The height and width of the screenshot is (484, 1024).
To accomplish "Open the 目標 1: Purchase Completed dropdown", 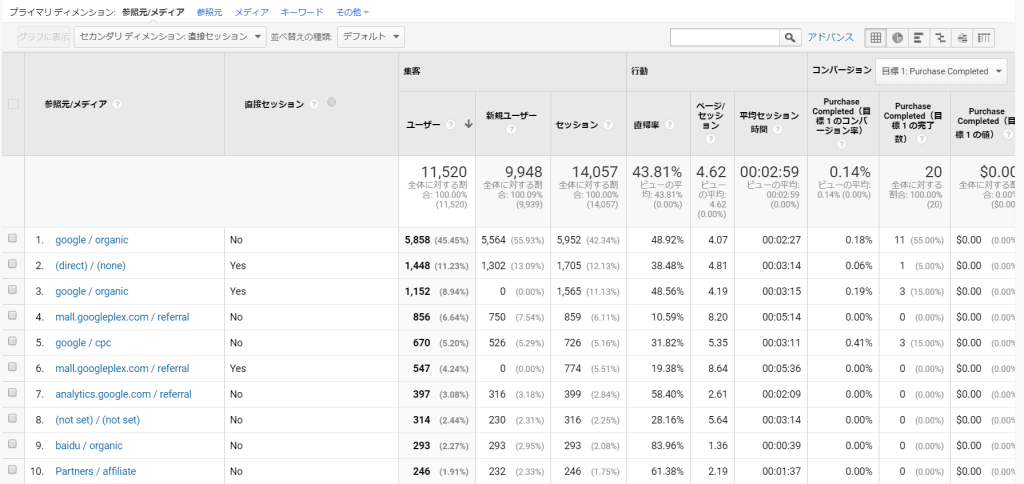I will click(x=941, y=71).
